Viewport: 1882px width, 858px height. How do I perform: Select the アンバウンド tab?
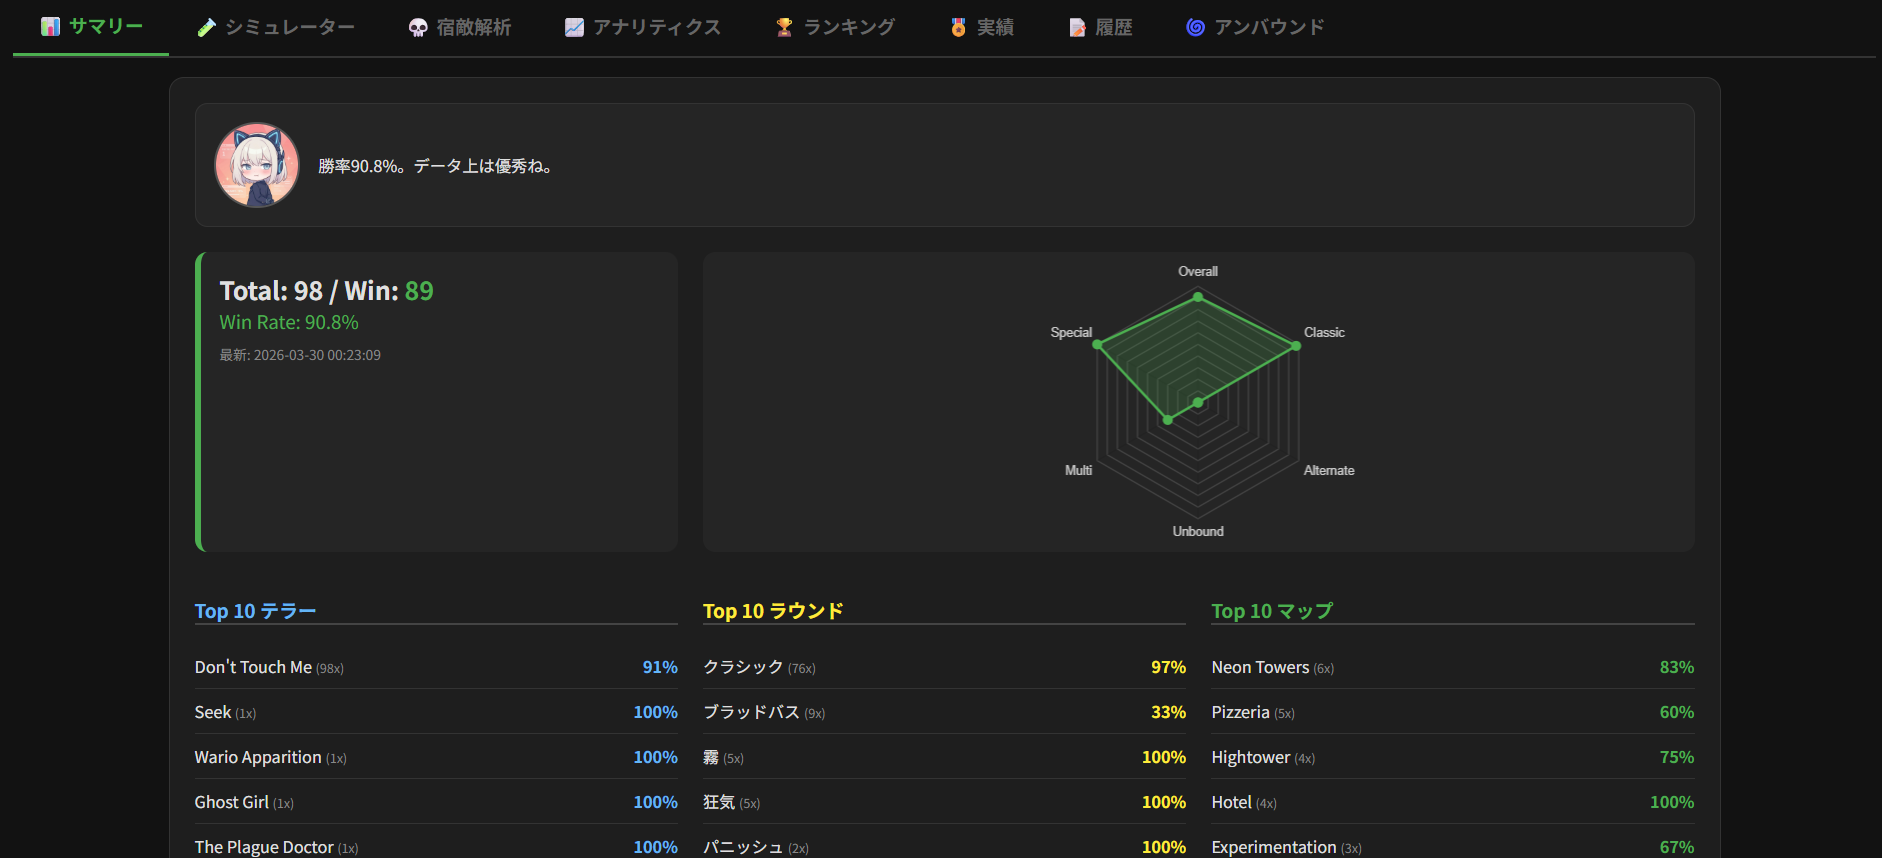(1255, 28)
